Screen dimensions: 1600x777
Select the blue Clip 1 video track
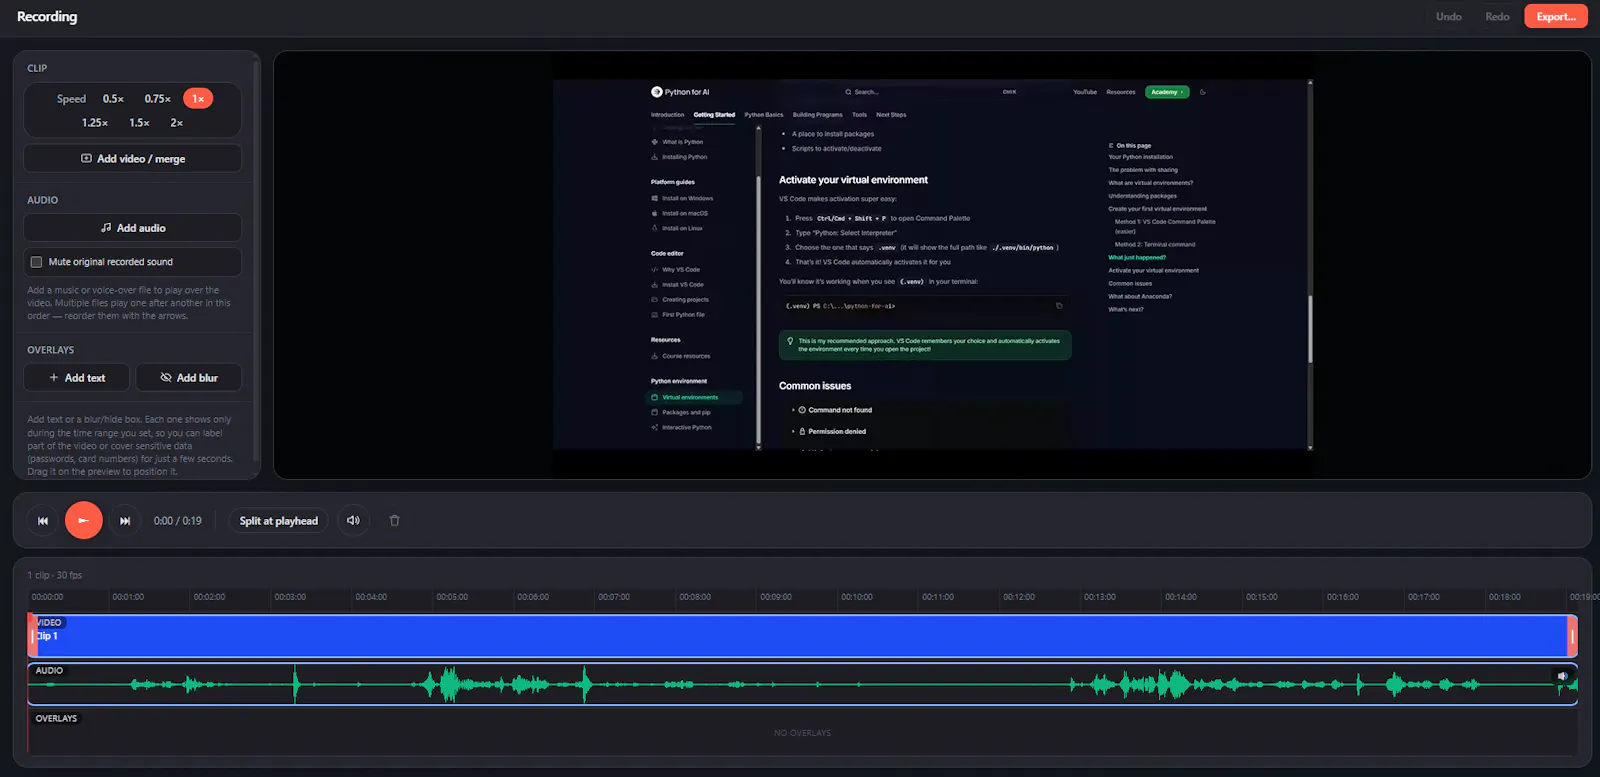802,636
